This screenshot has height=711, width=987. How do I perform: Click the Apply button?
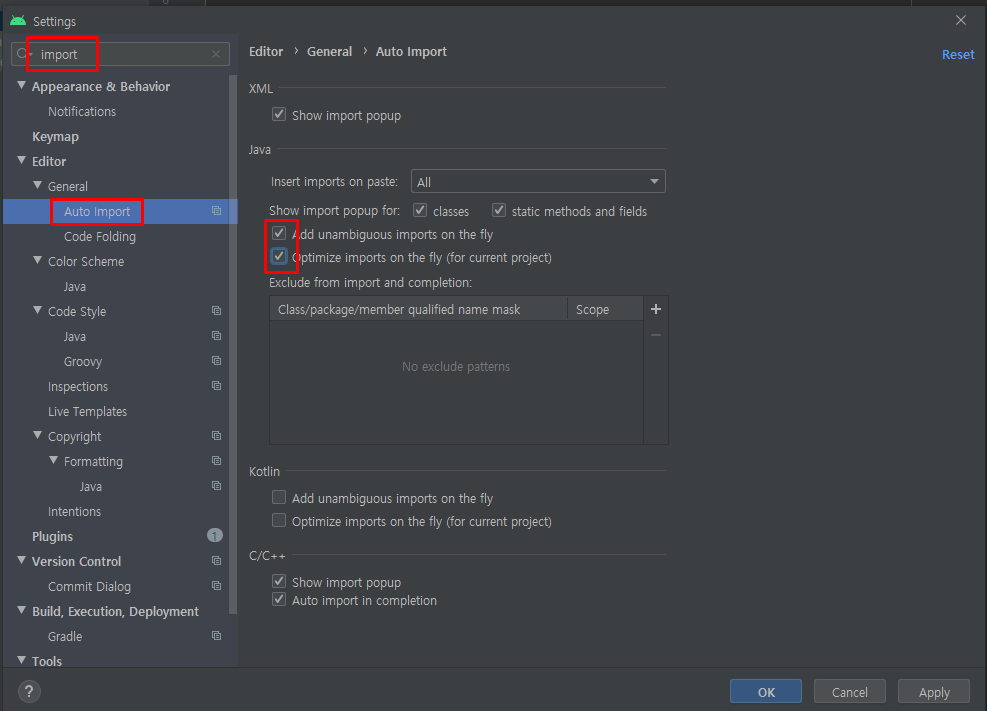click(x=933, y=691)
